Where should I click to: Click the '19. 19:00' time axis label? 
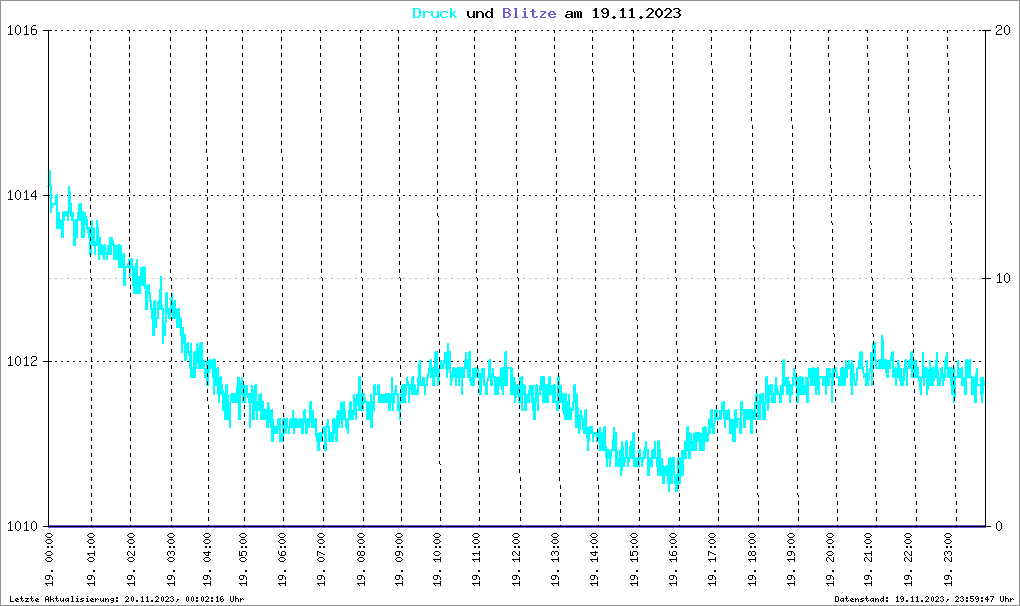click(792, 560)
